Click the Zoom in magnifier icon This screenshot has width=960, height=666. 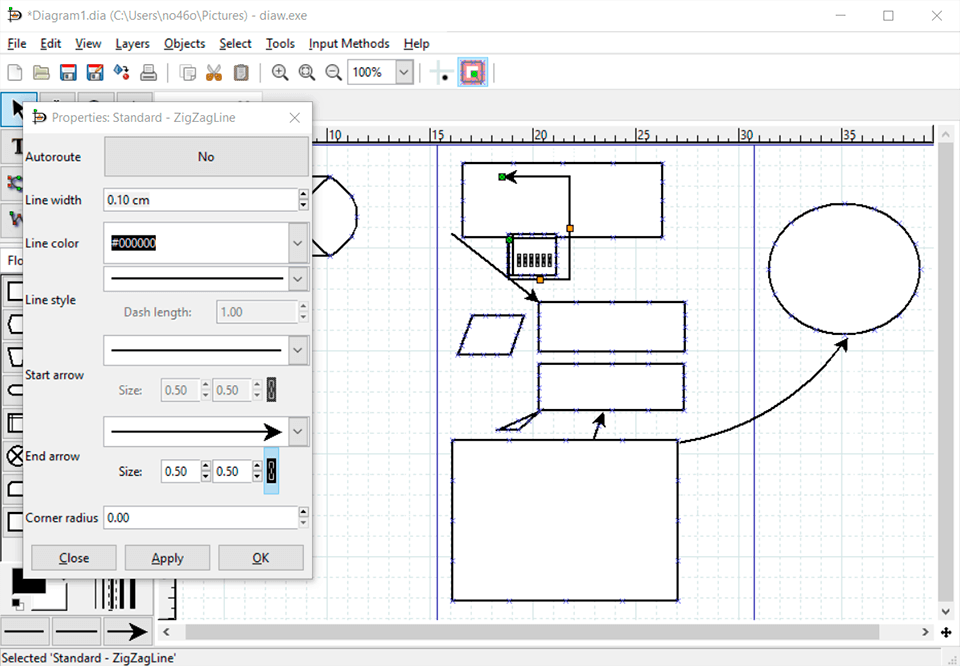(280, 72)
